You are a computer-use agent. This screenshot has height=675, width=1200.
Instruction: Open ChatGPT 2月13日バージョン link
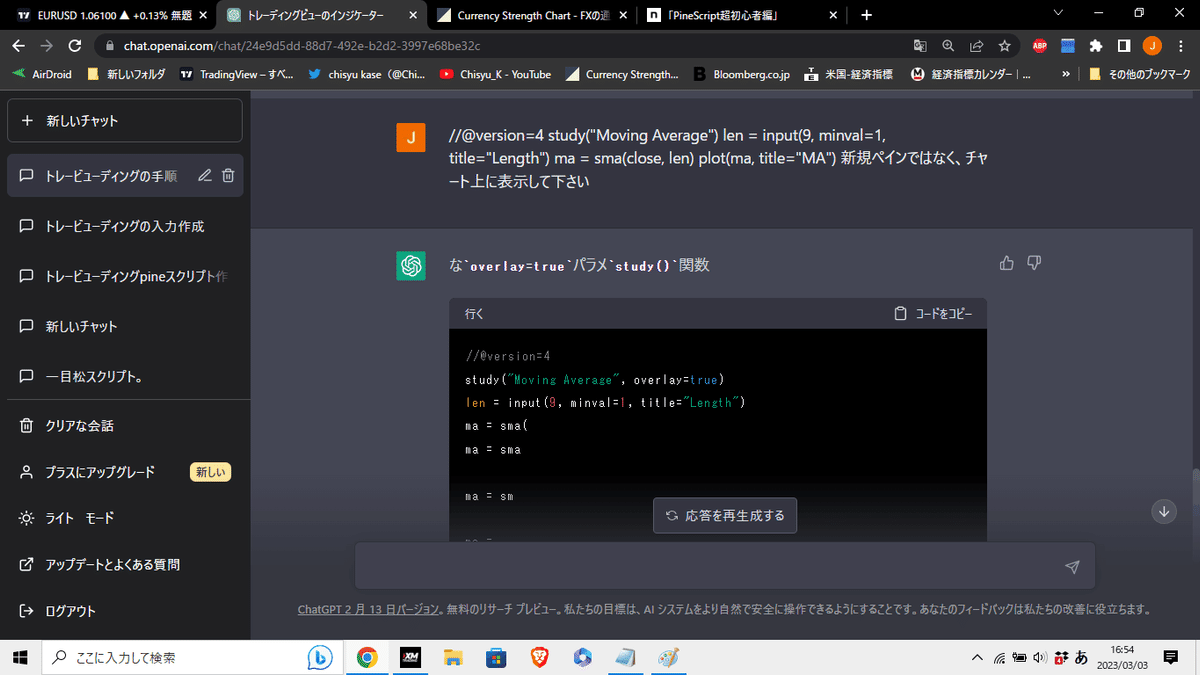tap(369, 609)
